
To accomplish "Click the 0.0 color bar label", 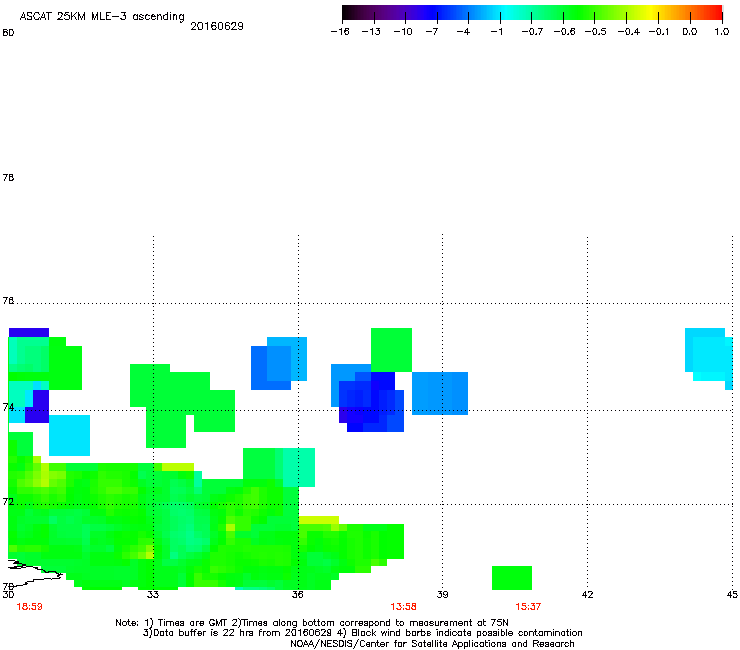I will pyautogui.click(x=690, y=32).
